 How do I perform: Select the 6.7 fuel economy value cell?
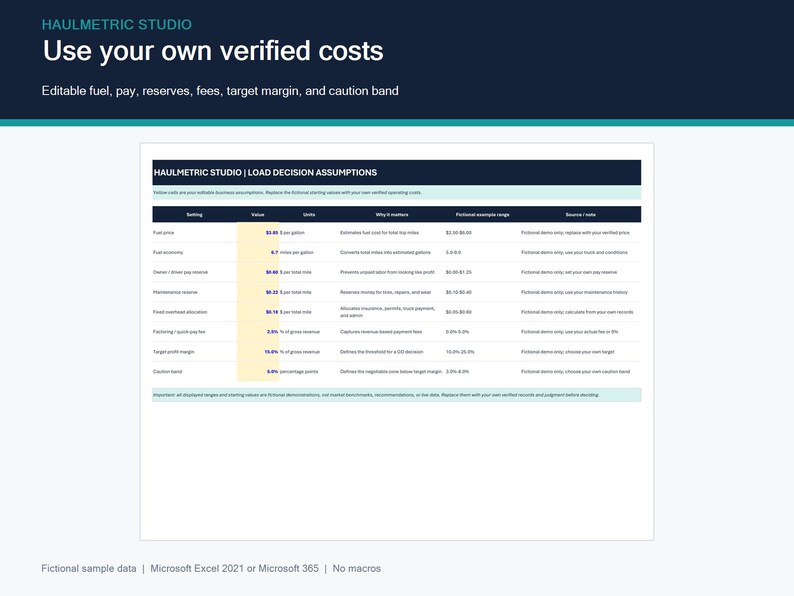[x=258, y=252]
